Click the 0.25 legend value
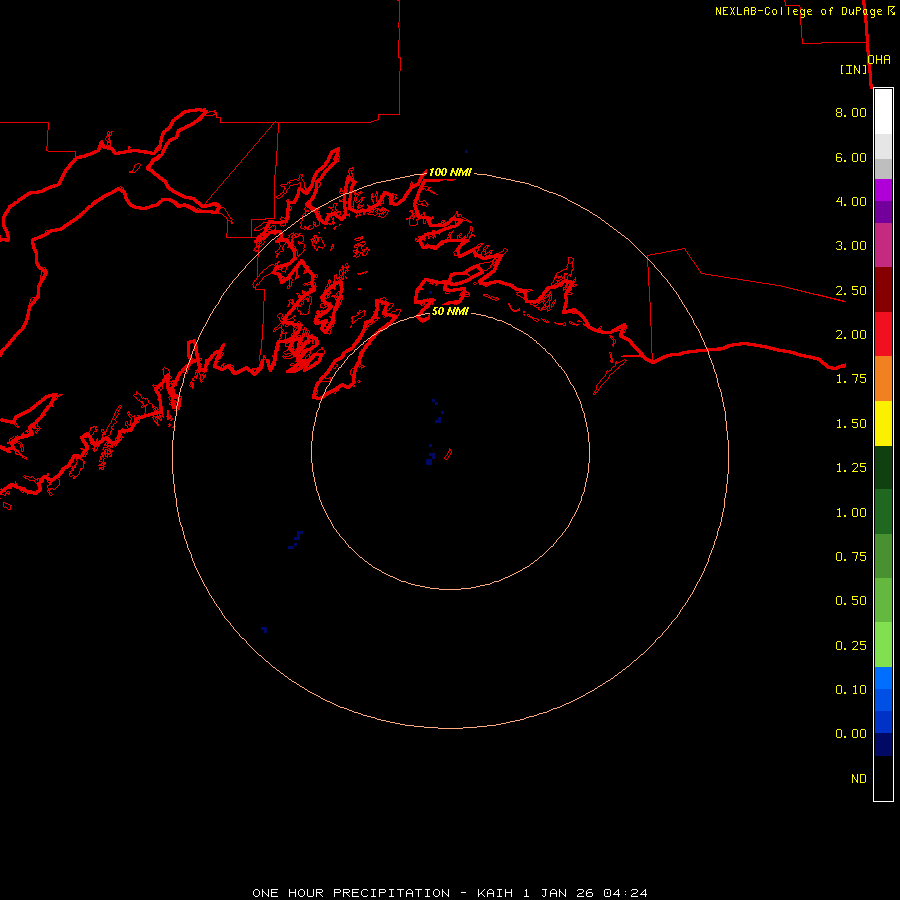This screenshot has height=900, width=900. [x=851, y=646]
